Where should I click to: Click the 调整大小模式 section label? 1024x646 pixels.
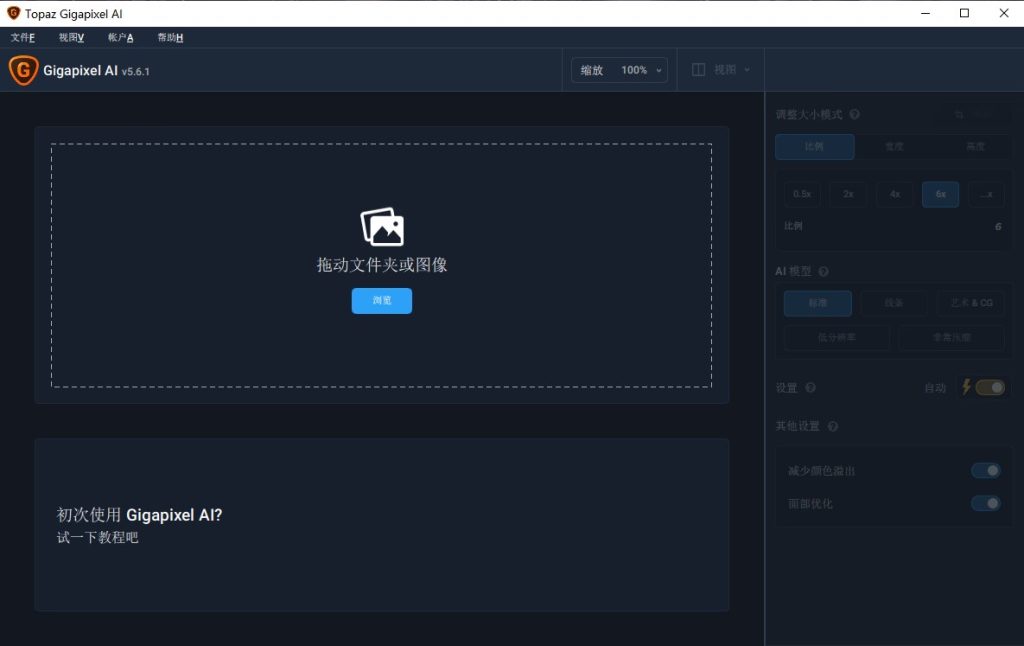pyautogui.click(x=808, y=114)
